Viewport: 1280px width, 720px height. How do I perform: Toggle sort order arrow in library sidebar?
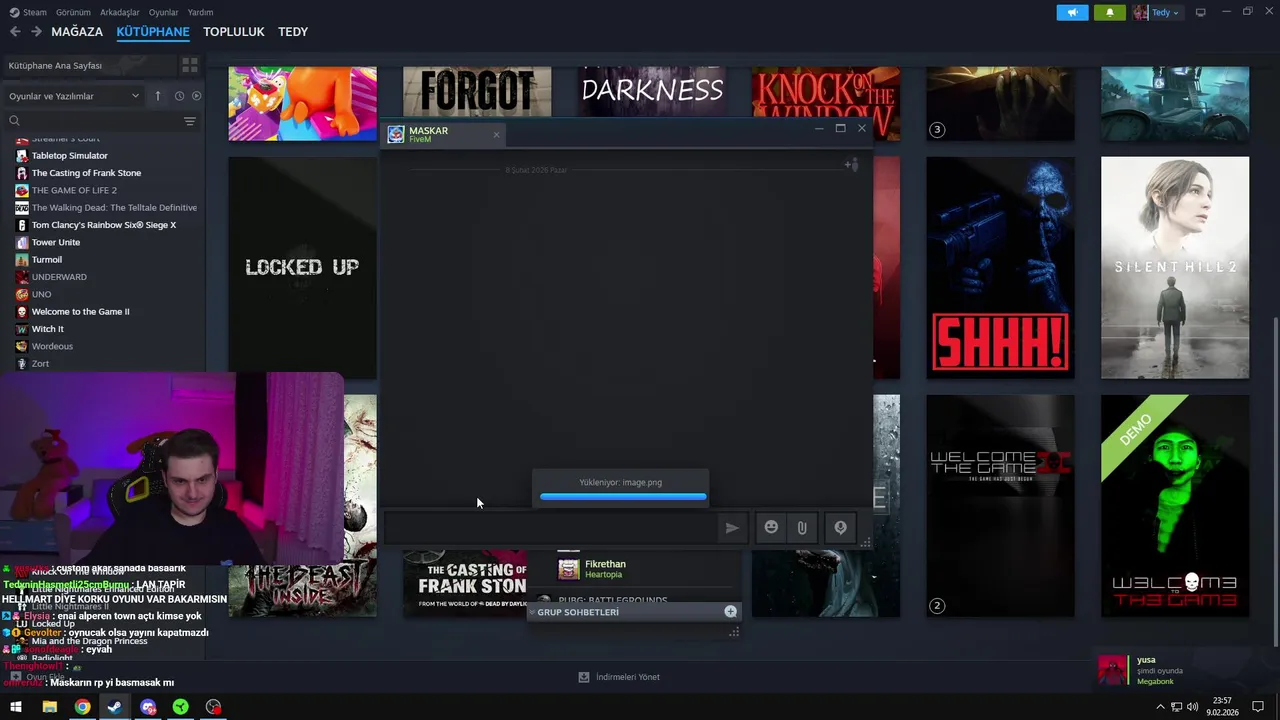[x=157, y=96]
